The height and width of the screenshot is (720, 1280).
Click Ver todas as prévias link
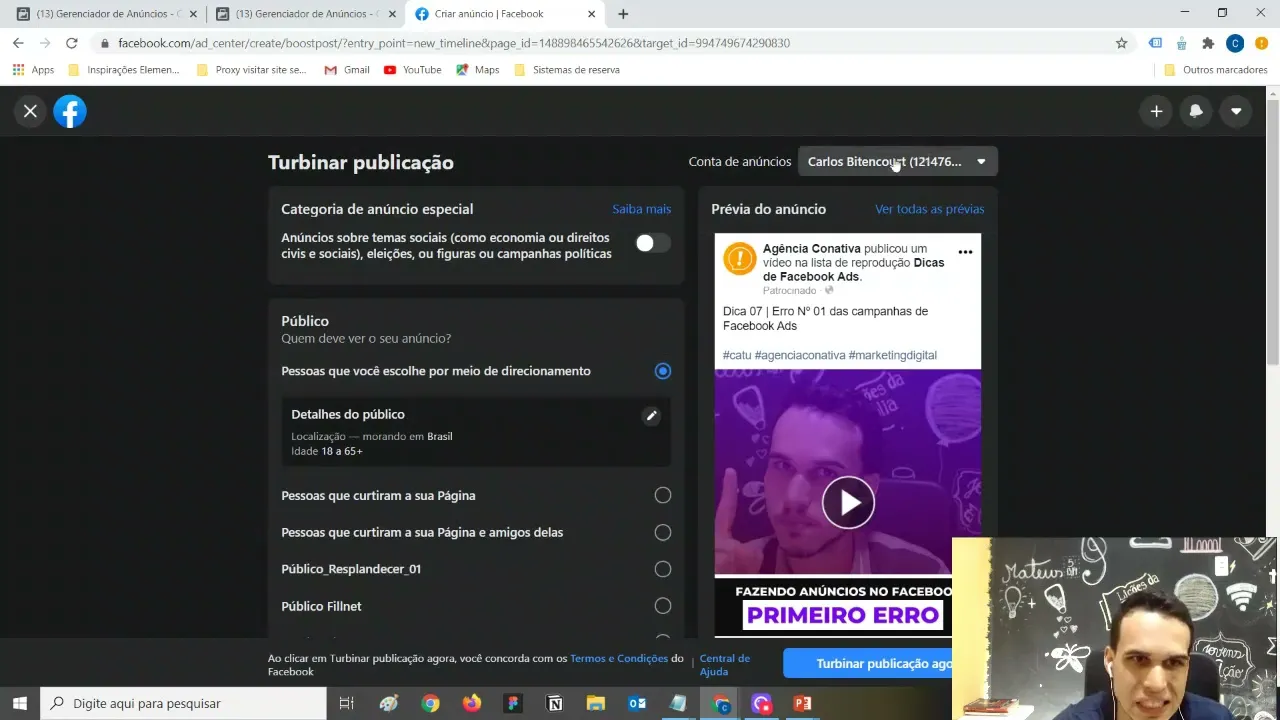(929, 209)
